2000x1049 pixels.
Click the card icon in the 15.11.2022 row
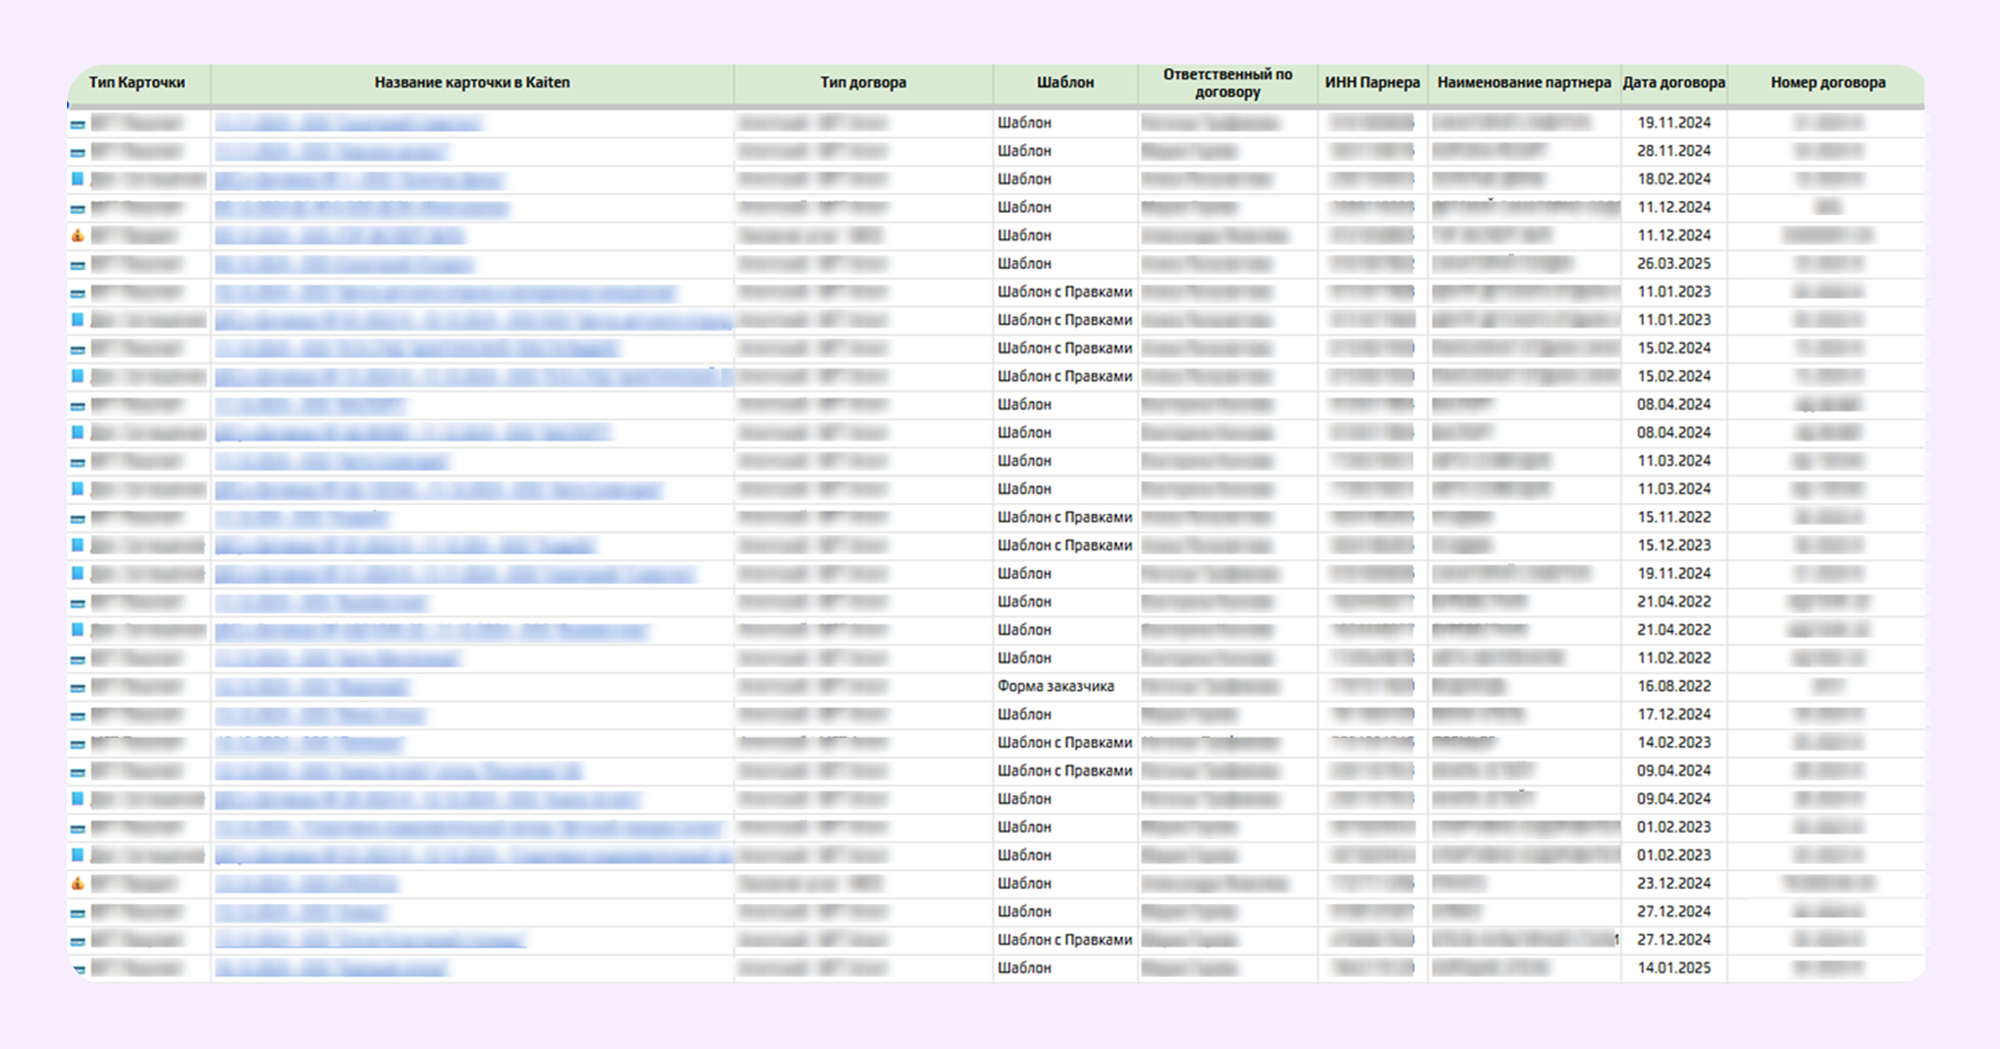pos(78,519)
